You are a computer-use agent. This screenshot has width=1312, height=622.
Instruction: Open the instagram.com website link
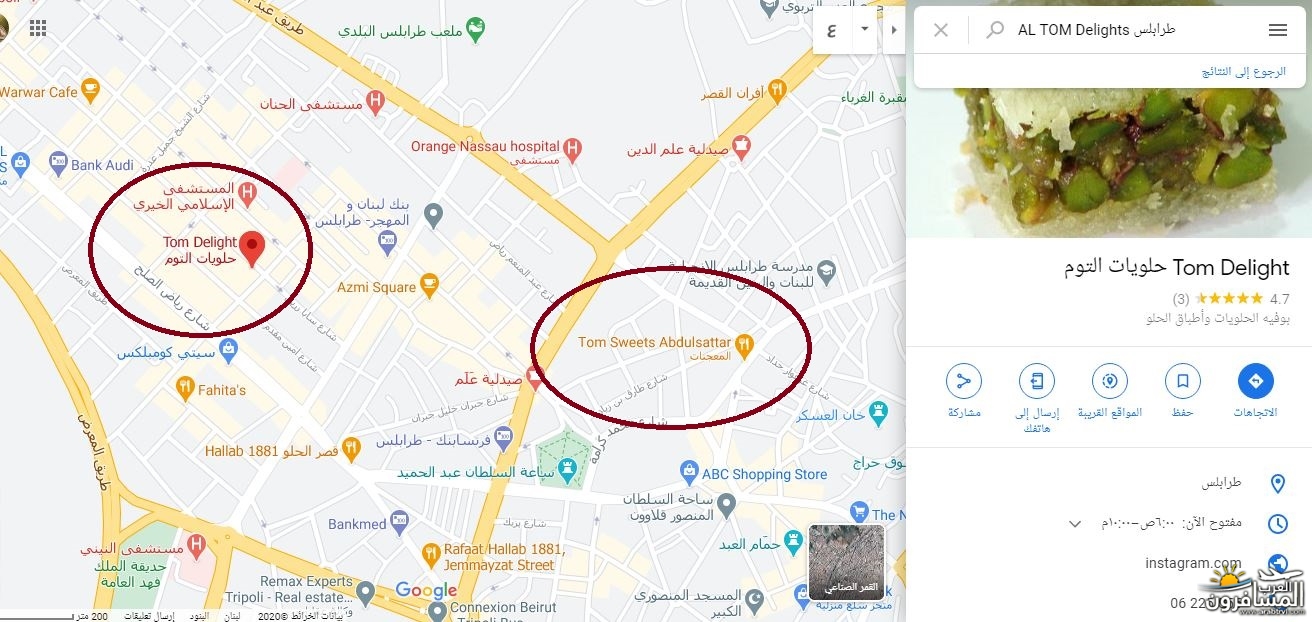(1193, 563)
